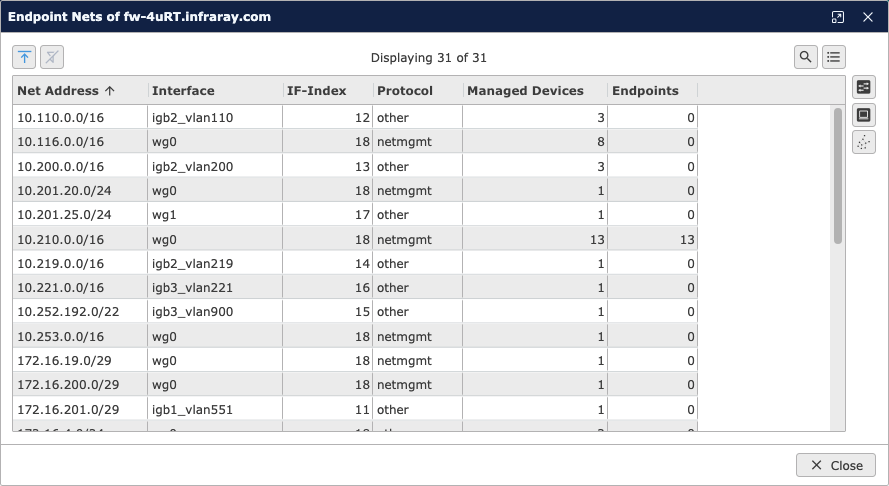Sort by IF-Index column header
The width and height of the screenshot is (889, 486).
tap(315, 91)
